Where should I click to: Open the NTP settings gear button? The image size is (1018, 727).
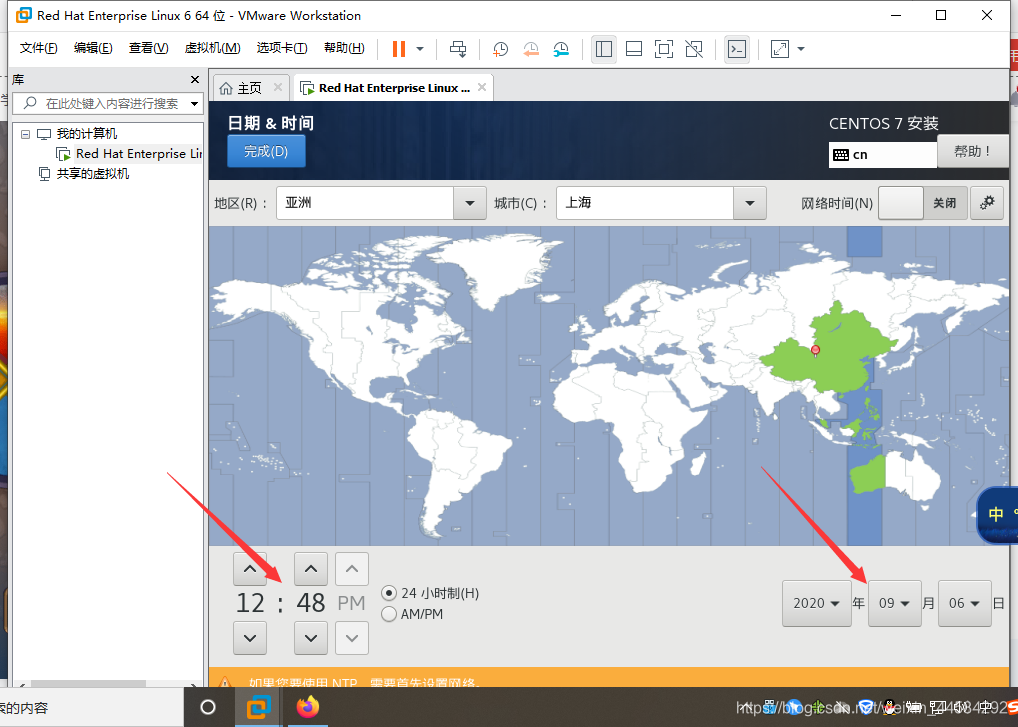pyautogui.click(x=987, y=203)
